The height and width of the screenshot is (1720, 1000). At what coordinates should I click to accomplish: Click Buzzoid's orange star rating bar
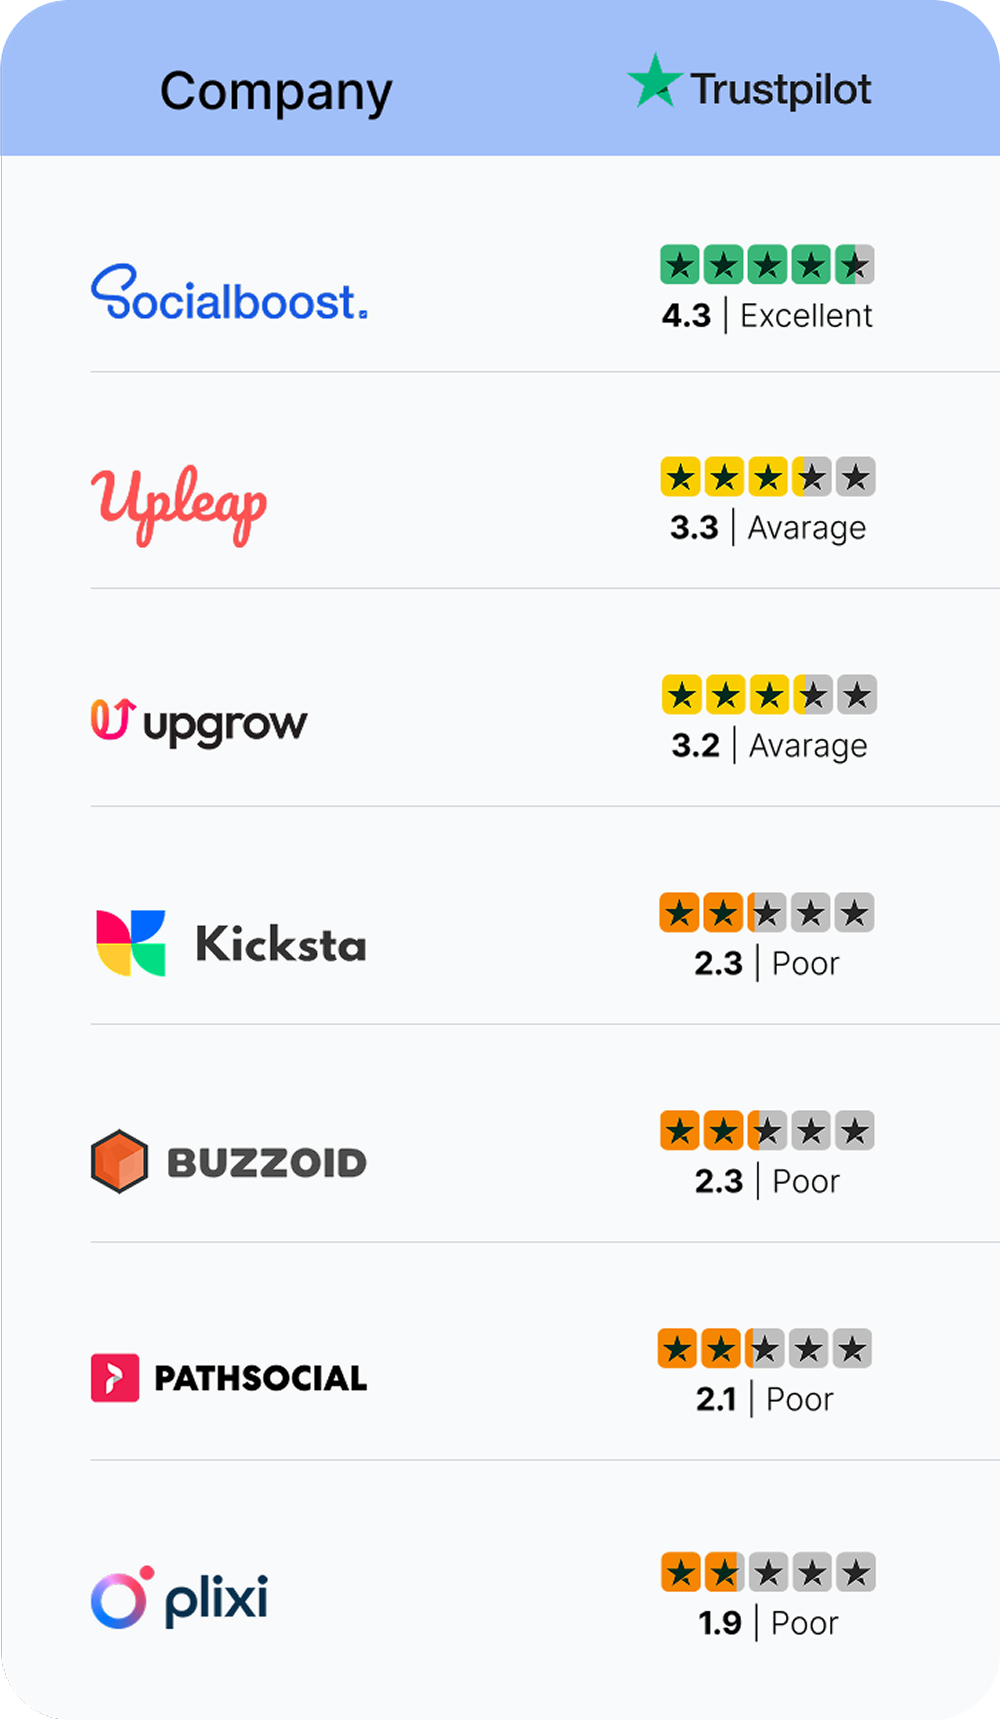(767, 1131)
